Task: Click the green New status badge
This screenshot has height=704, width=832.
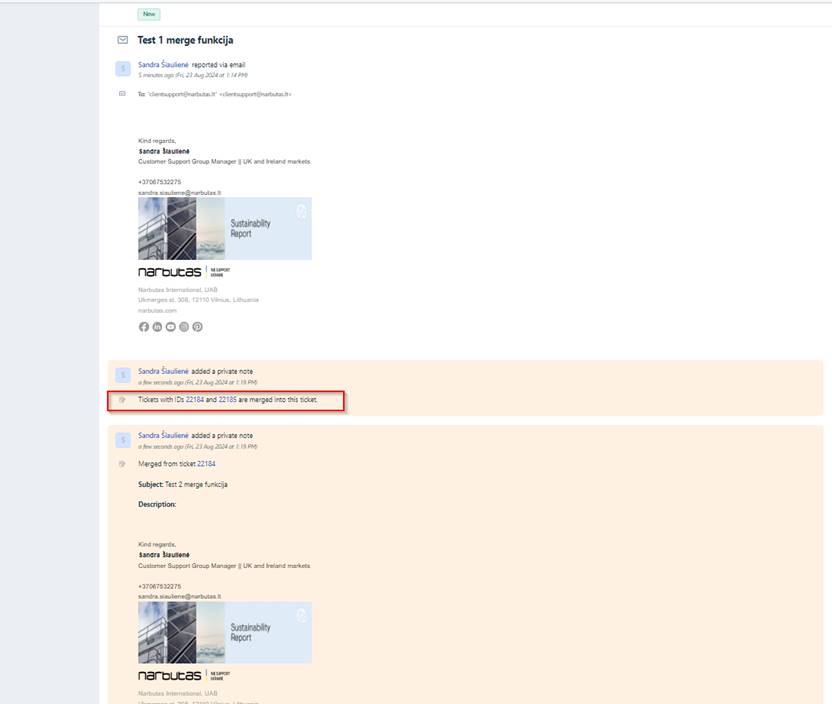Action: [x=149, y=14]
